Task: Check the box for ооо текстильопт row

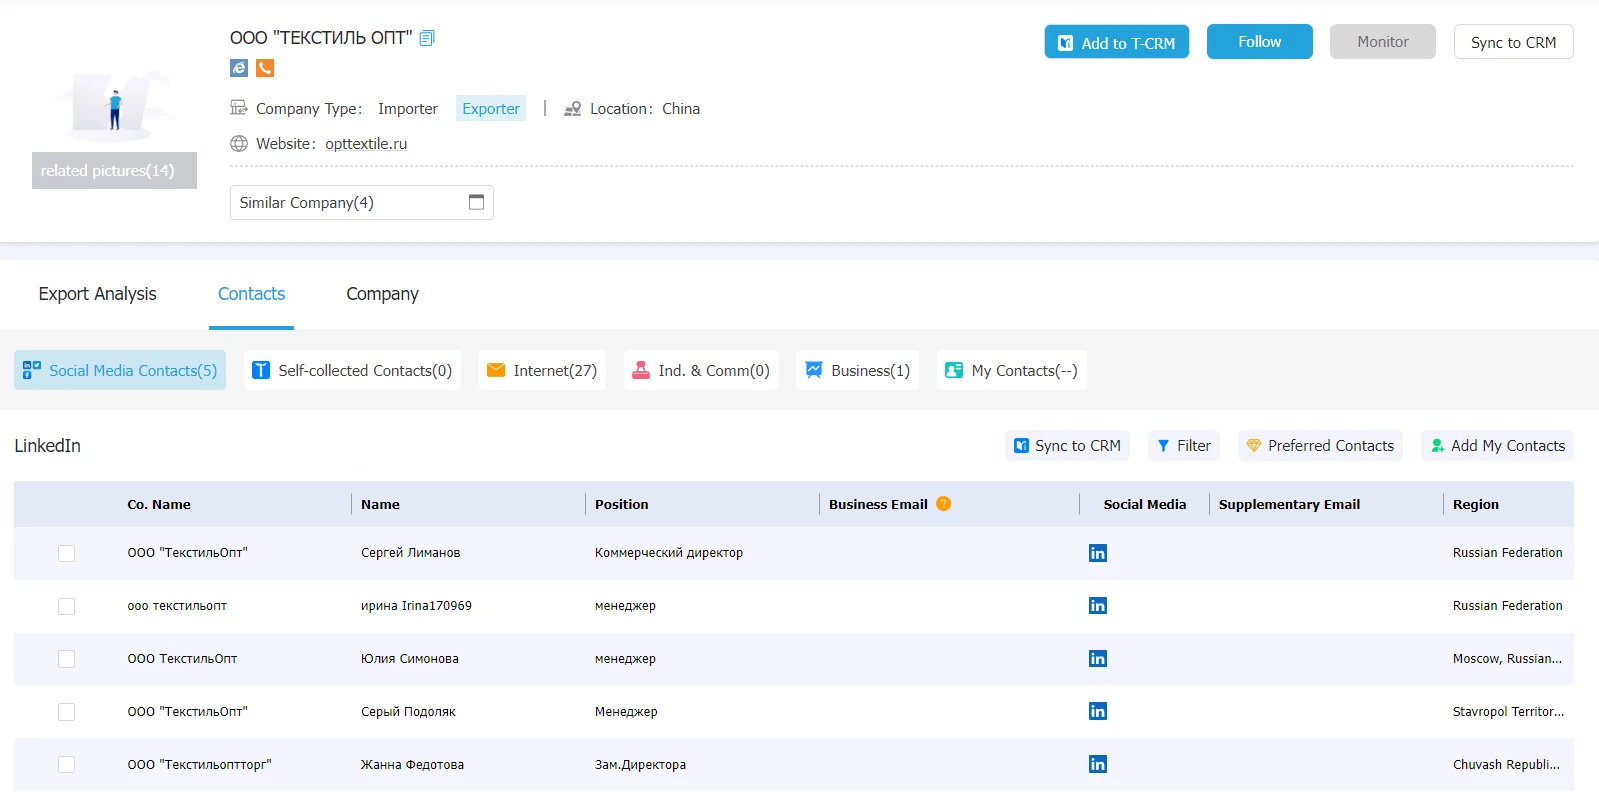Action: point(66,606)
